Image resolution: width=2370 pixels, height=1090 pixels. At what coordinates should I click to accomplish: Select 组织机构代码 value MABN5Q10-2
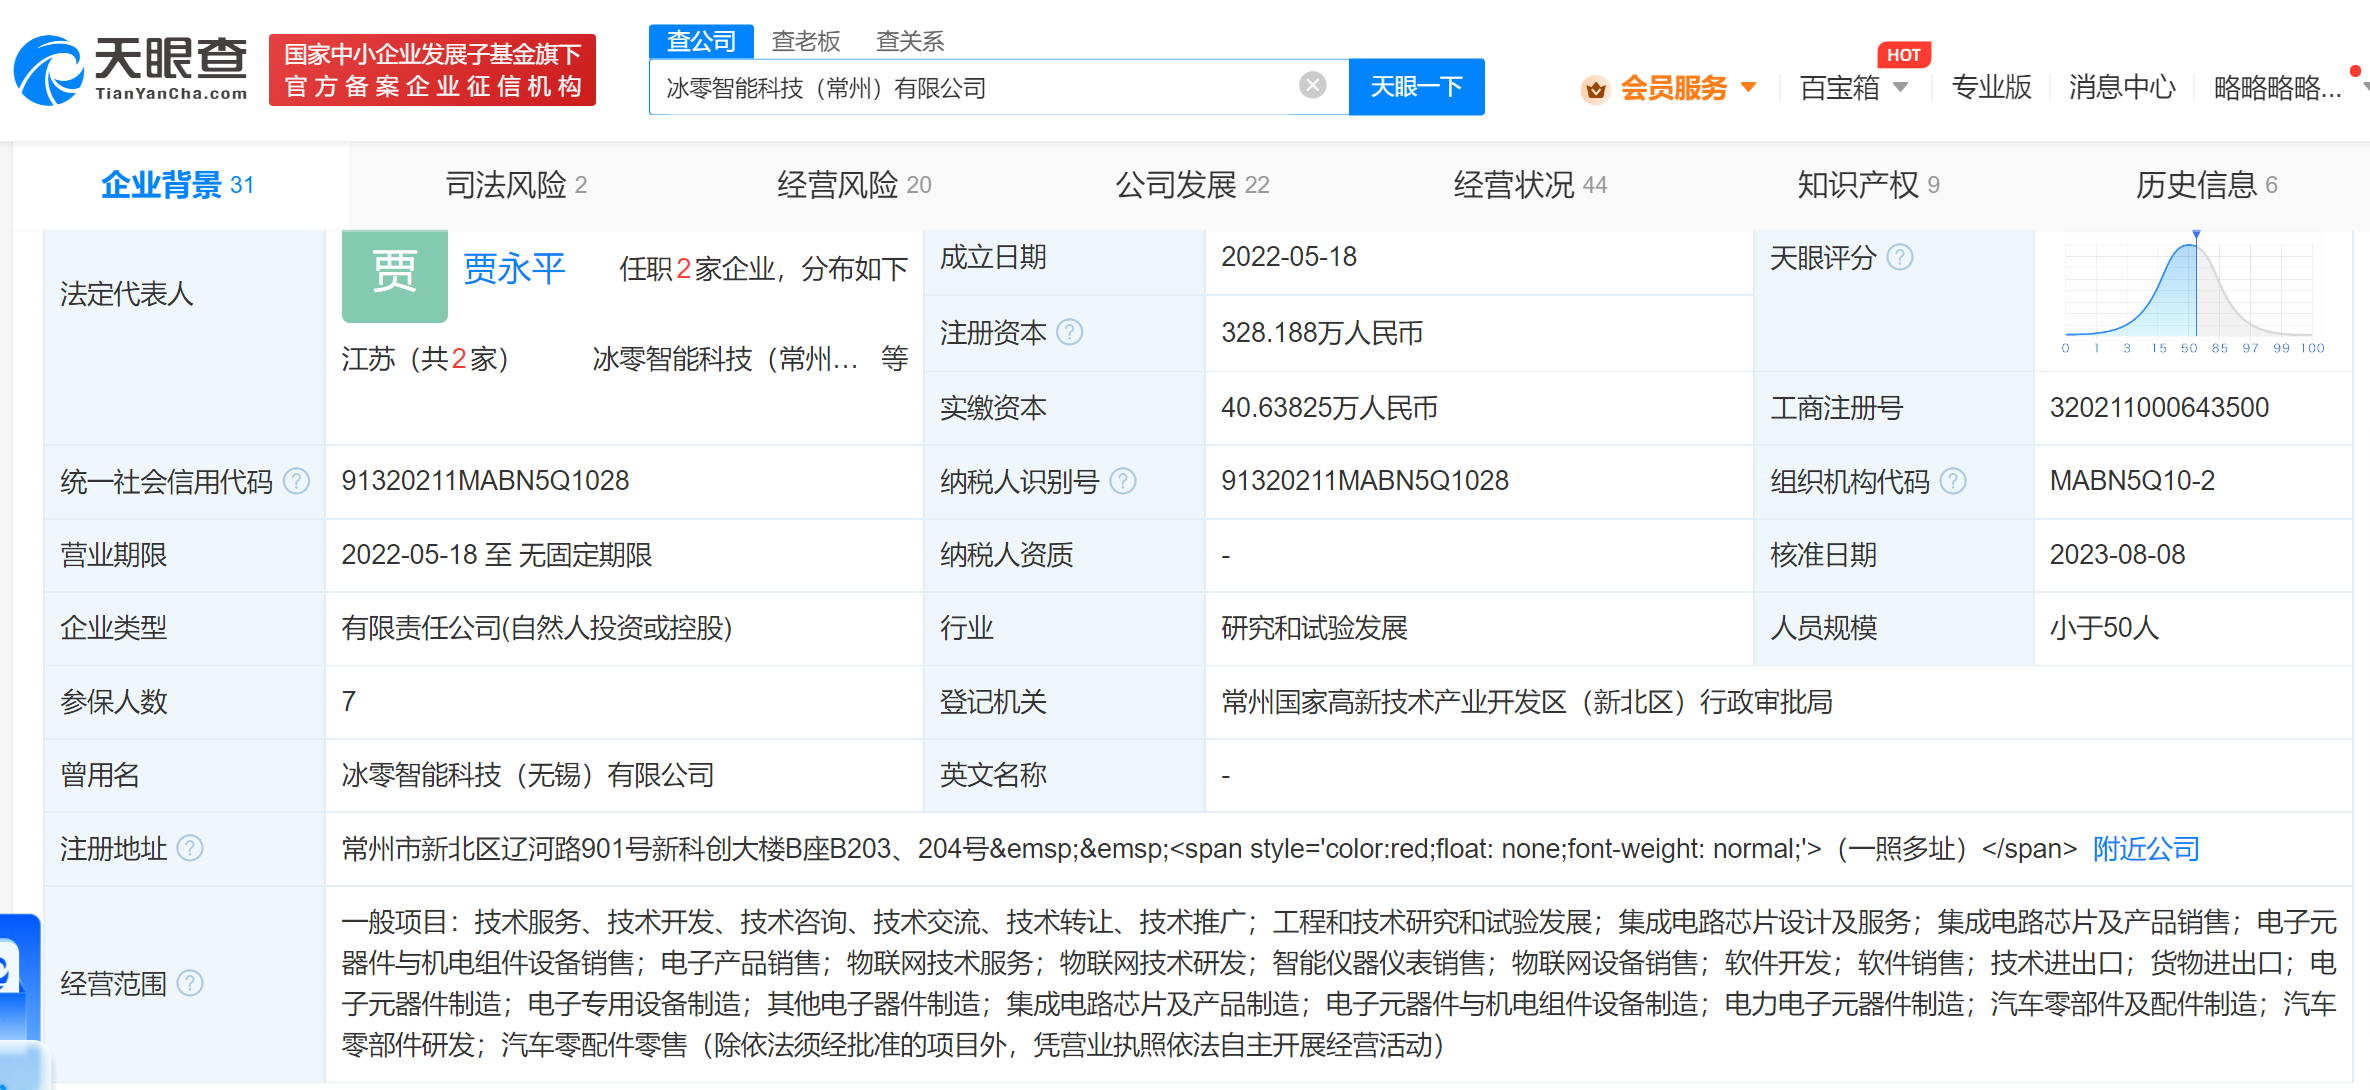click(2132, 481)
